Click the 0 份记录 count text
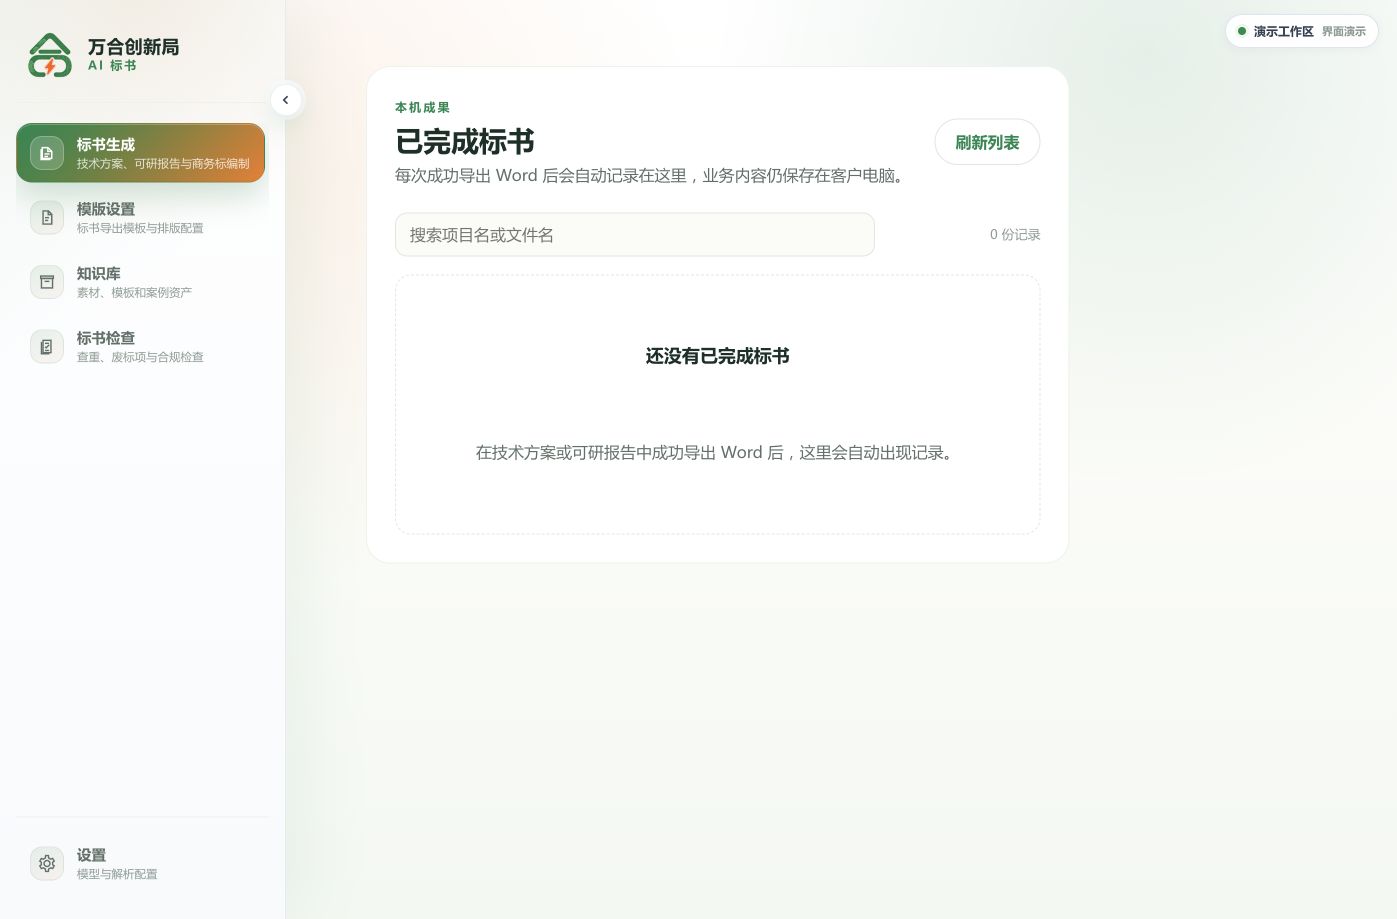The image size is (1397, 919). (x=1015, y=234)
